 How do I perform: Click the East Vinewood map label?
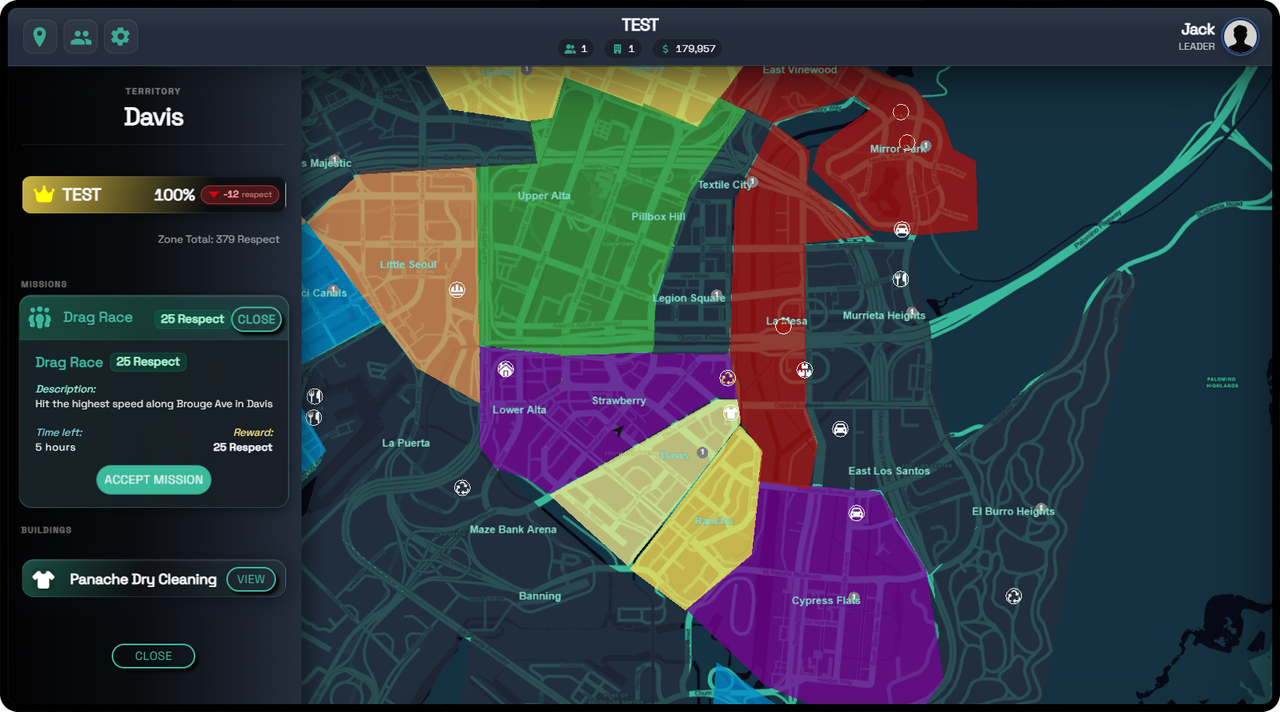point(800,70)
